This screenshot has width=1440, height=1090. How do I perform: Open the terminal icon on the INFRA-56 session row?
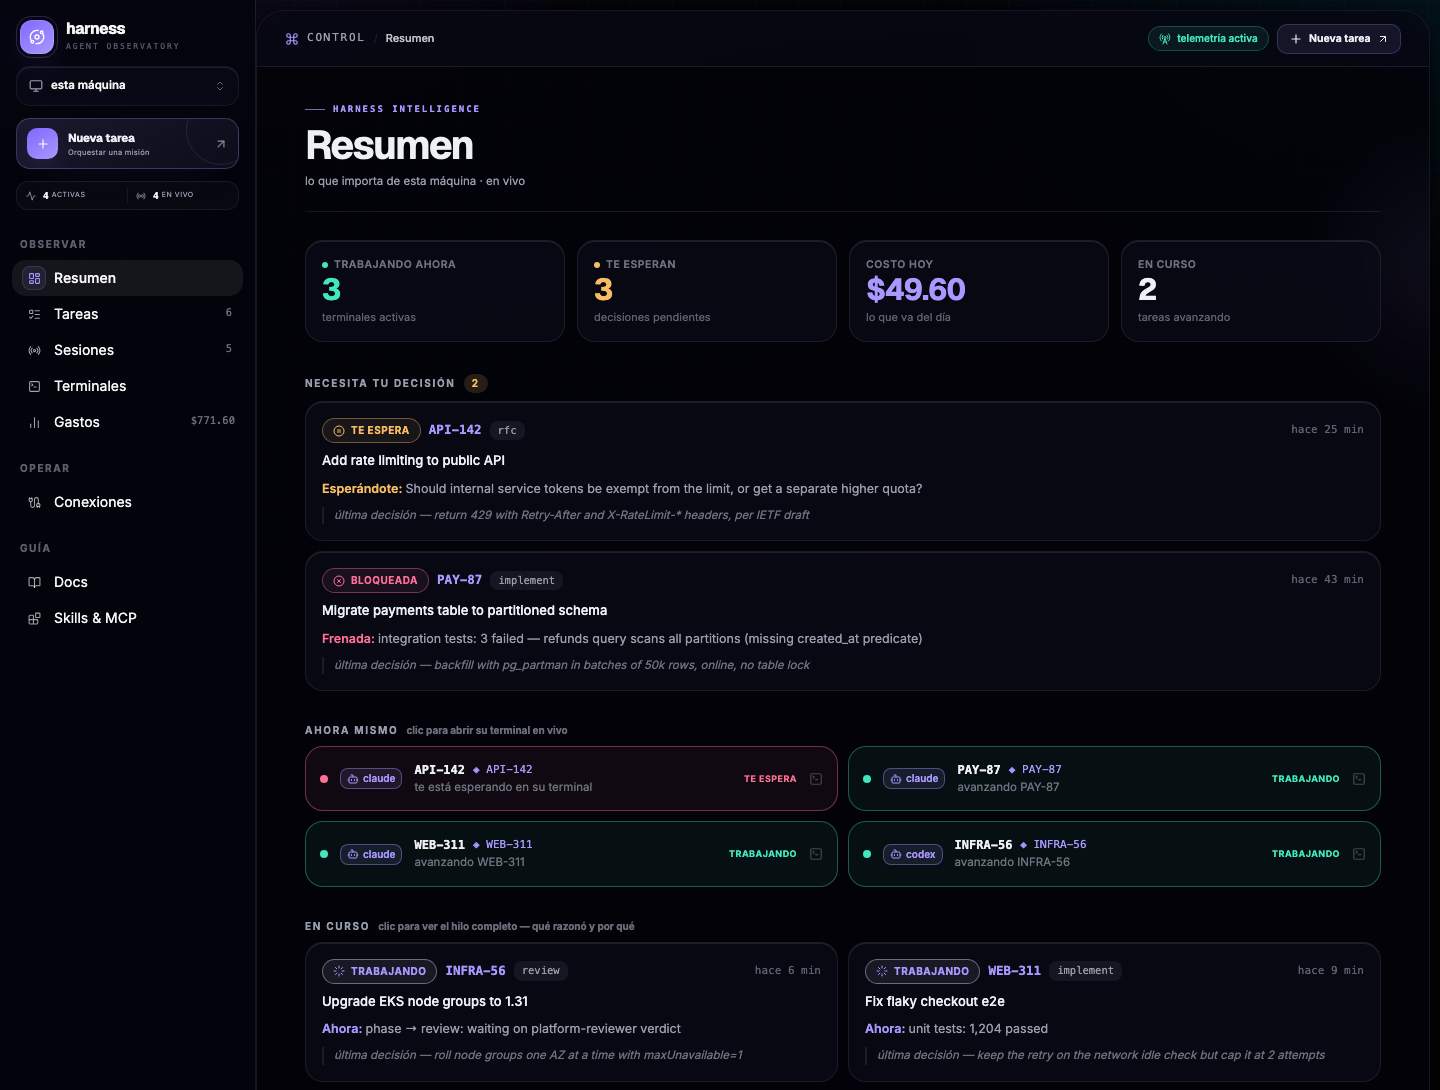click(1359, 854)
